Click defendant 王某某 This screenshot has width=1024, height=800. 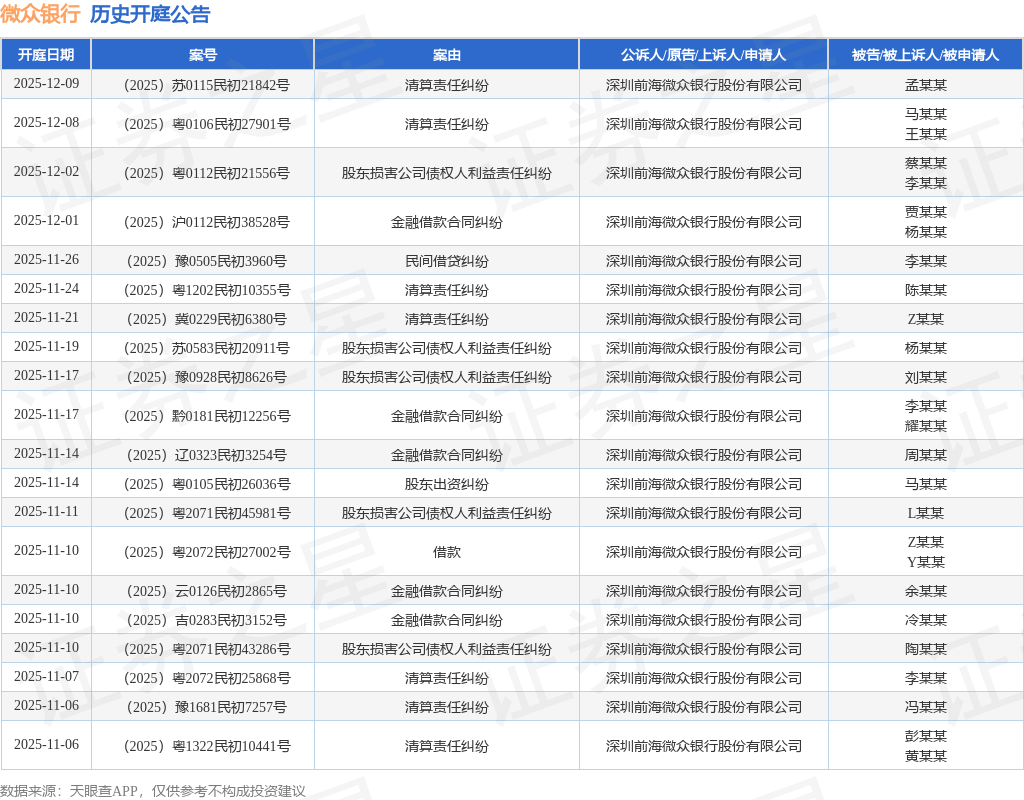point(926,134)
